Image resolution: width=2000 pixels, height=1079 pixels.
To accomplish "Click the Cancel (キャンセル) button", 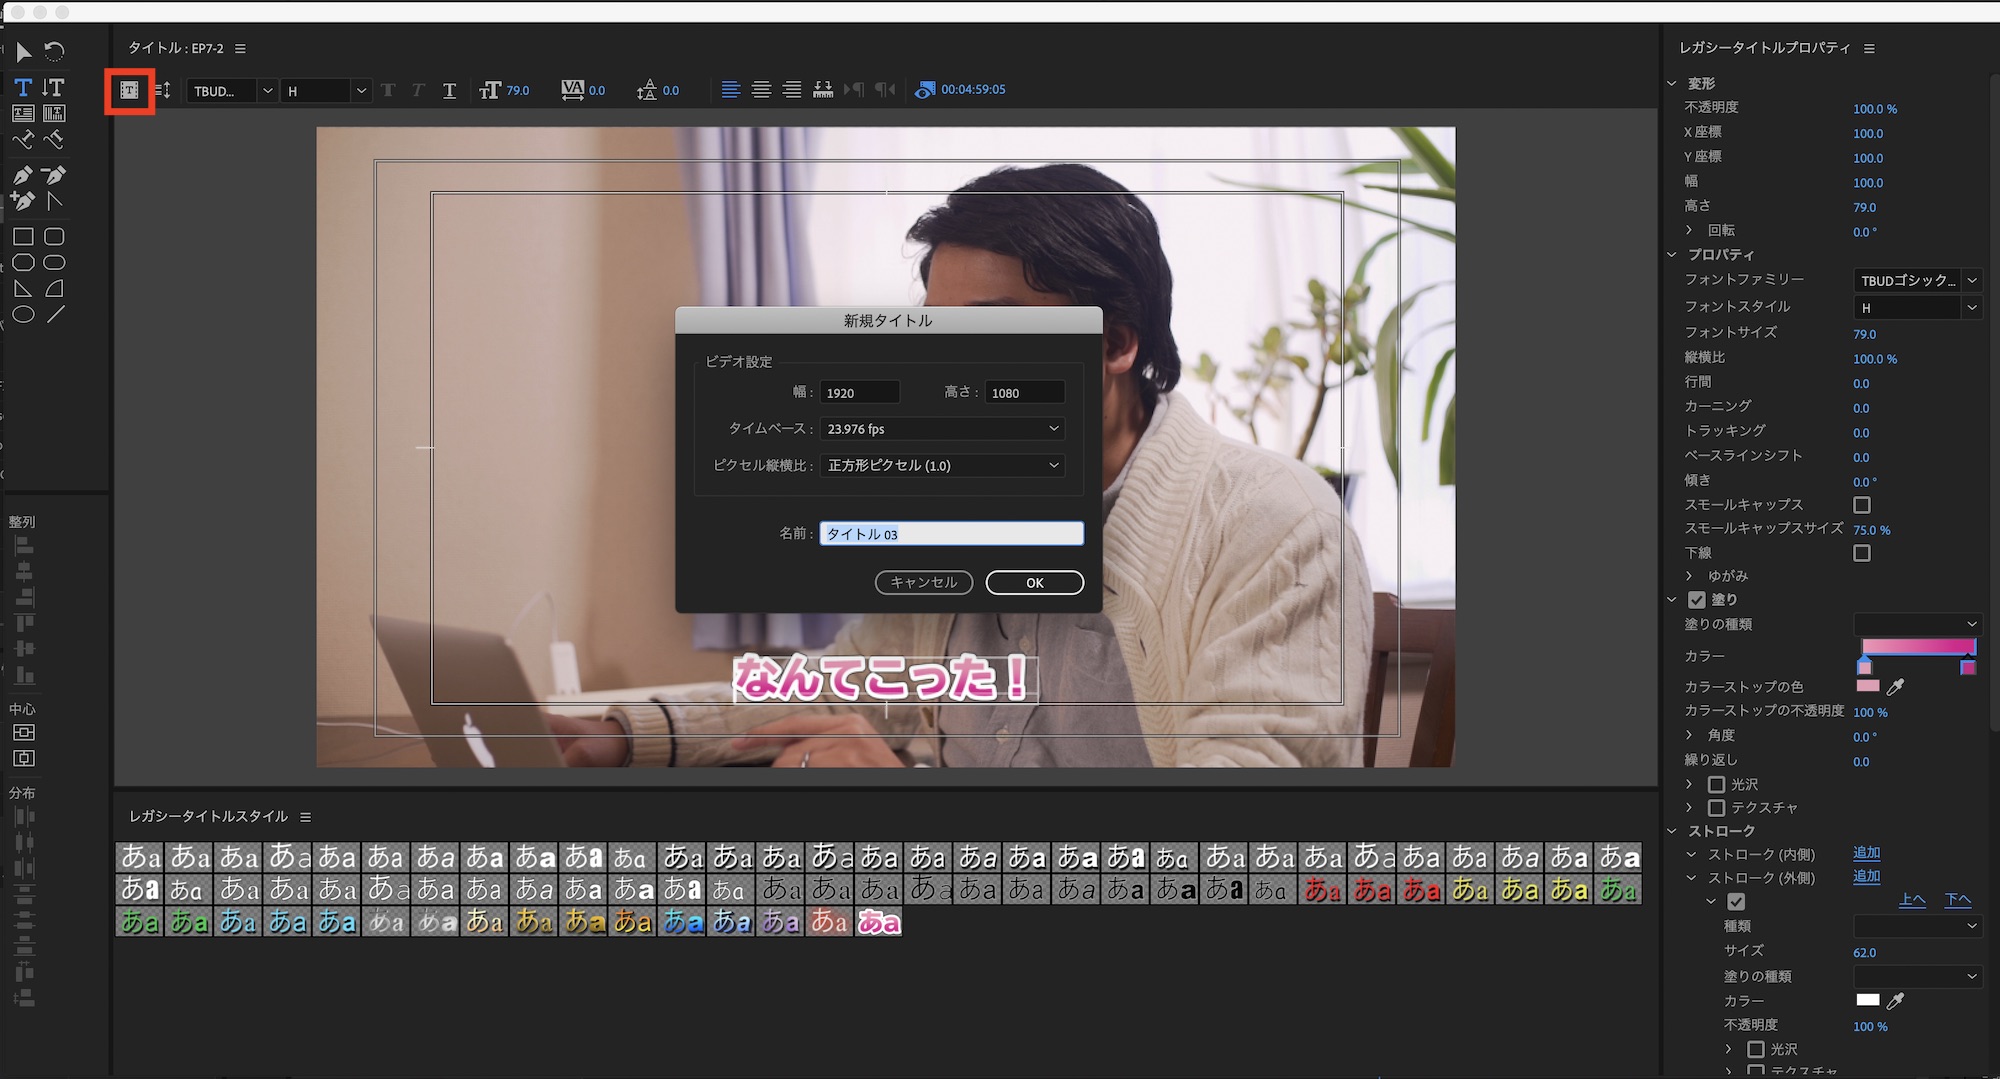I will click(923, 582).
